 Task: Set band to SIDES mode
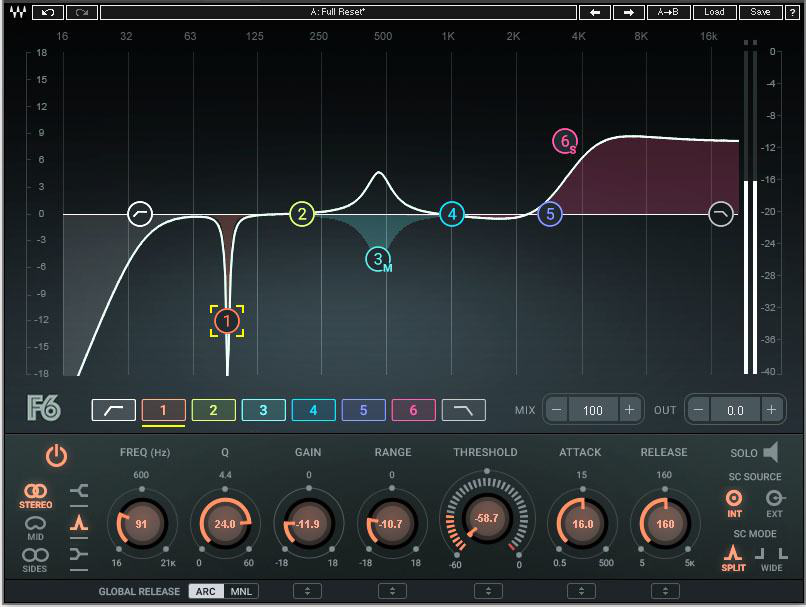35,560
